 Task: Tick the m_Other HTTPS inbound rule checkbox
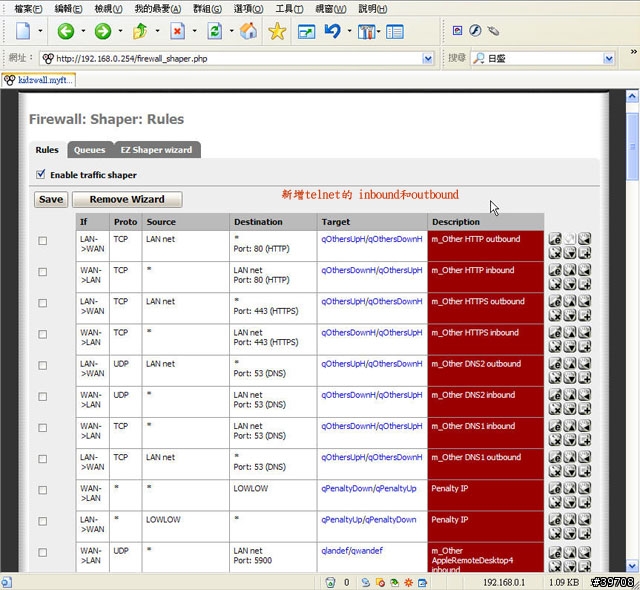point(42,334)
